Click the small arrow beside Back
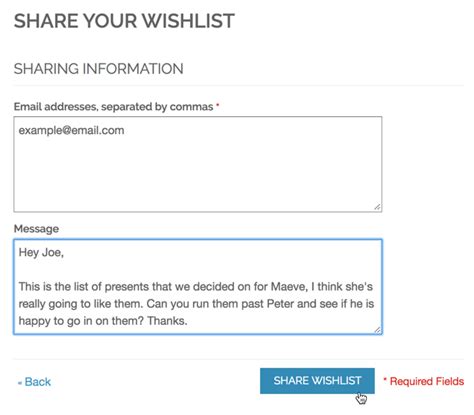This screenshot has height=415, width=474. coord(20,383)
